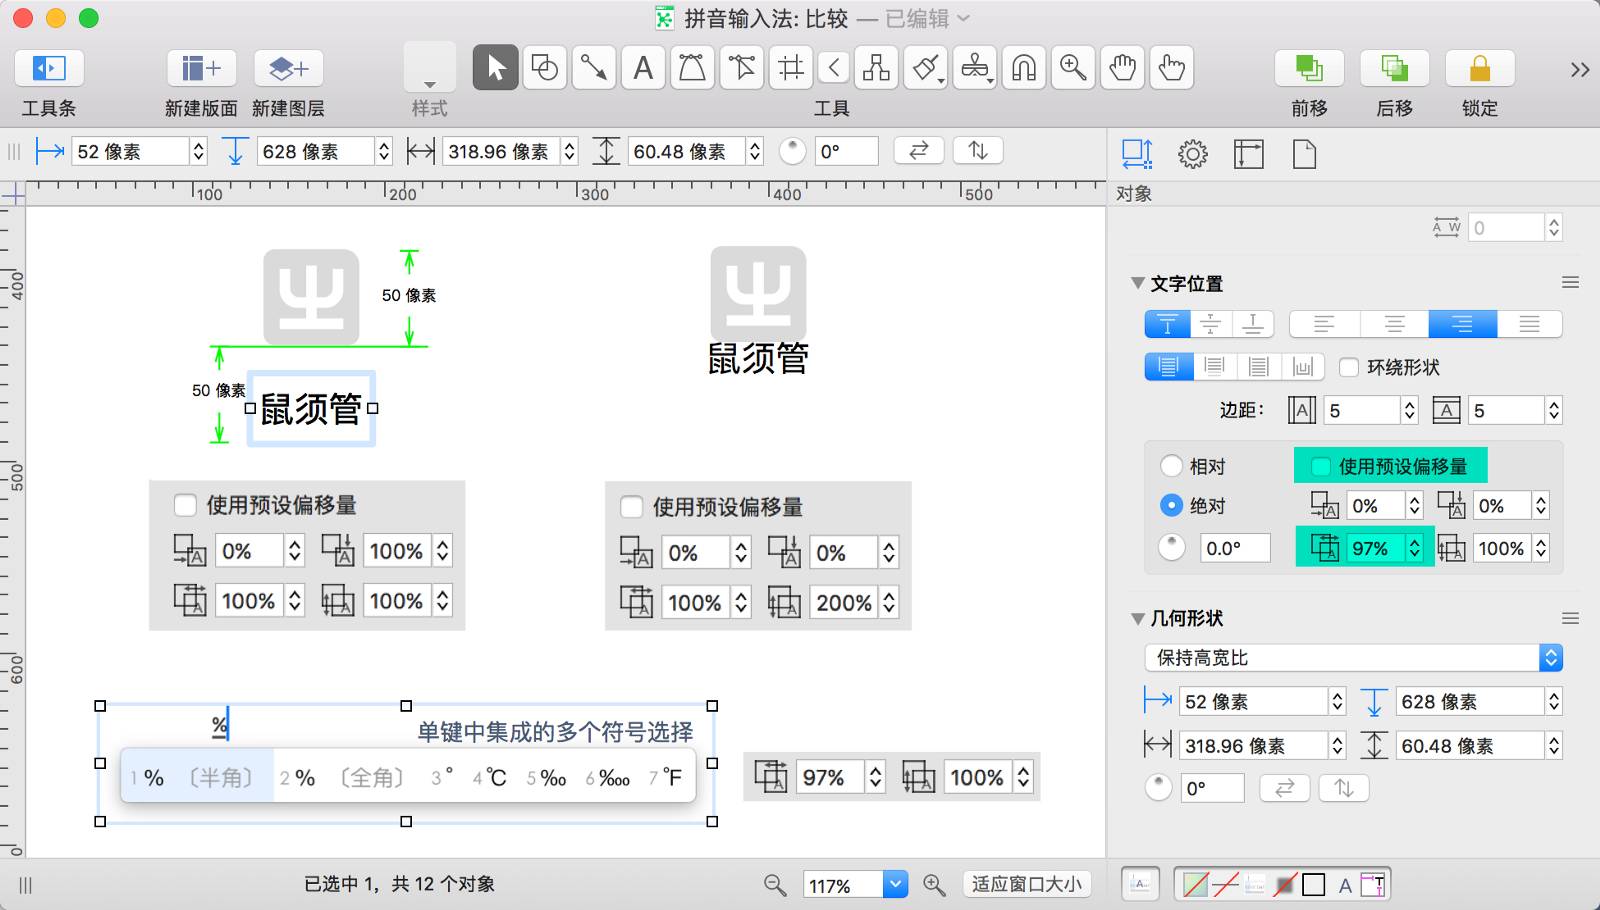Select the magnifier Zoom tool
The image size is (1600, 910).
1073,68
